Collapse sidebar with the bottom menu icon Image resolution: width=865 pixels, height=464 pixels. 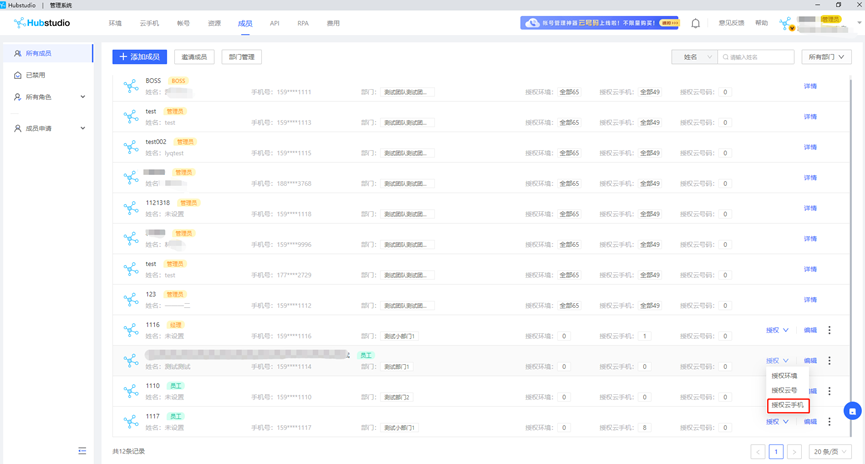point(82,451)
